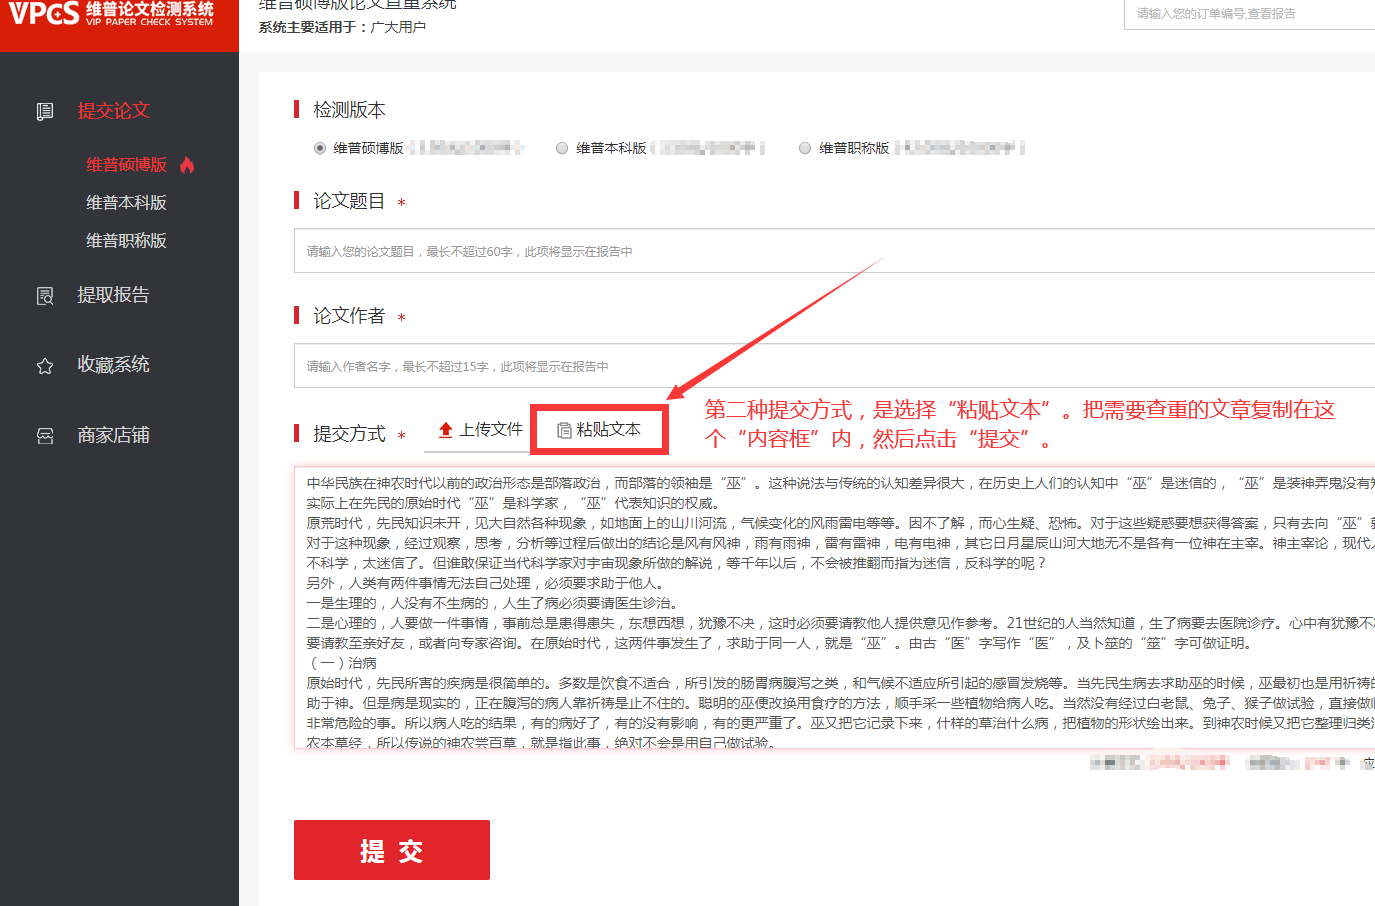Image resolution: width=1375 pixels, height=906 pixels.
Task: Open 提交论文 in the sidebar
Action: point(114,111)
